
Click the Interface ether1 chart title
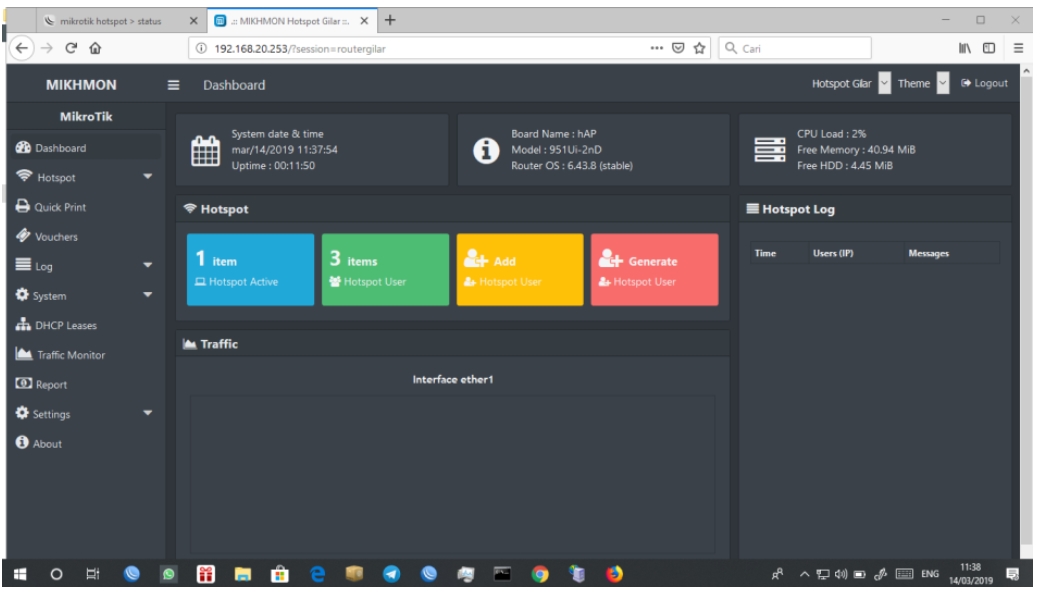click(x=453, y=379)
